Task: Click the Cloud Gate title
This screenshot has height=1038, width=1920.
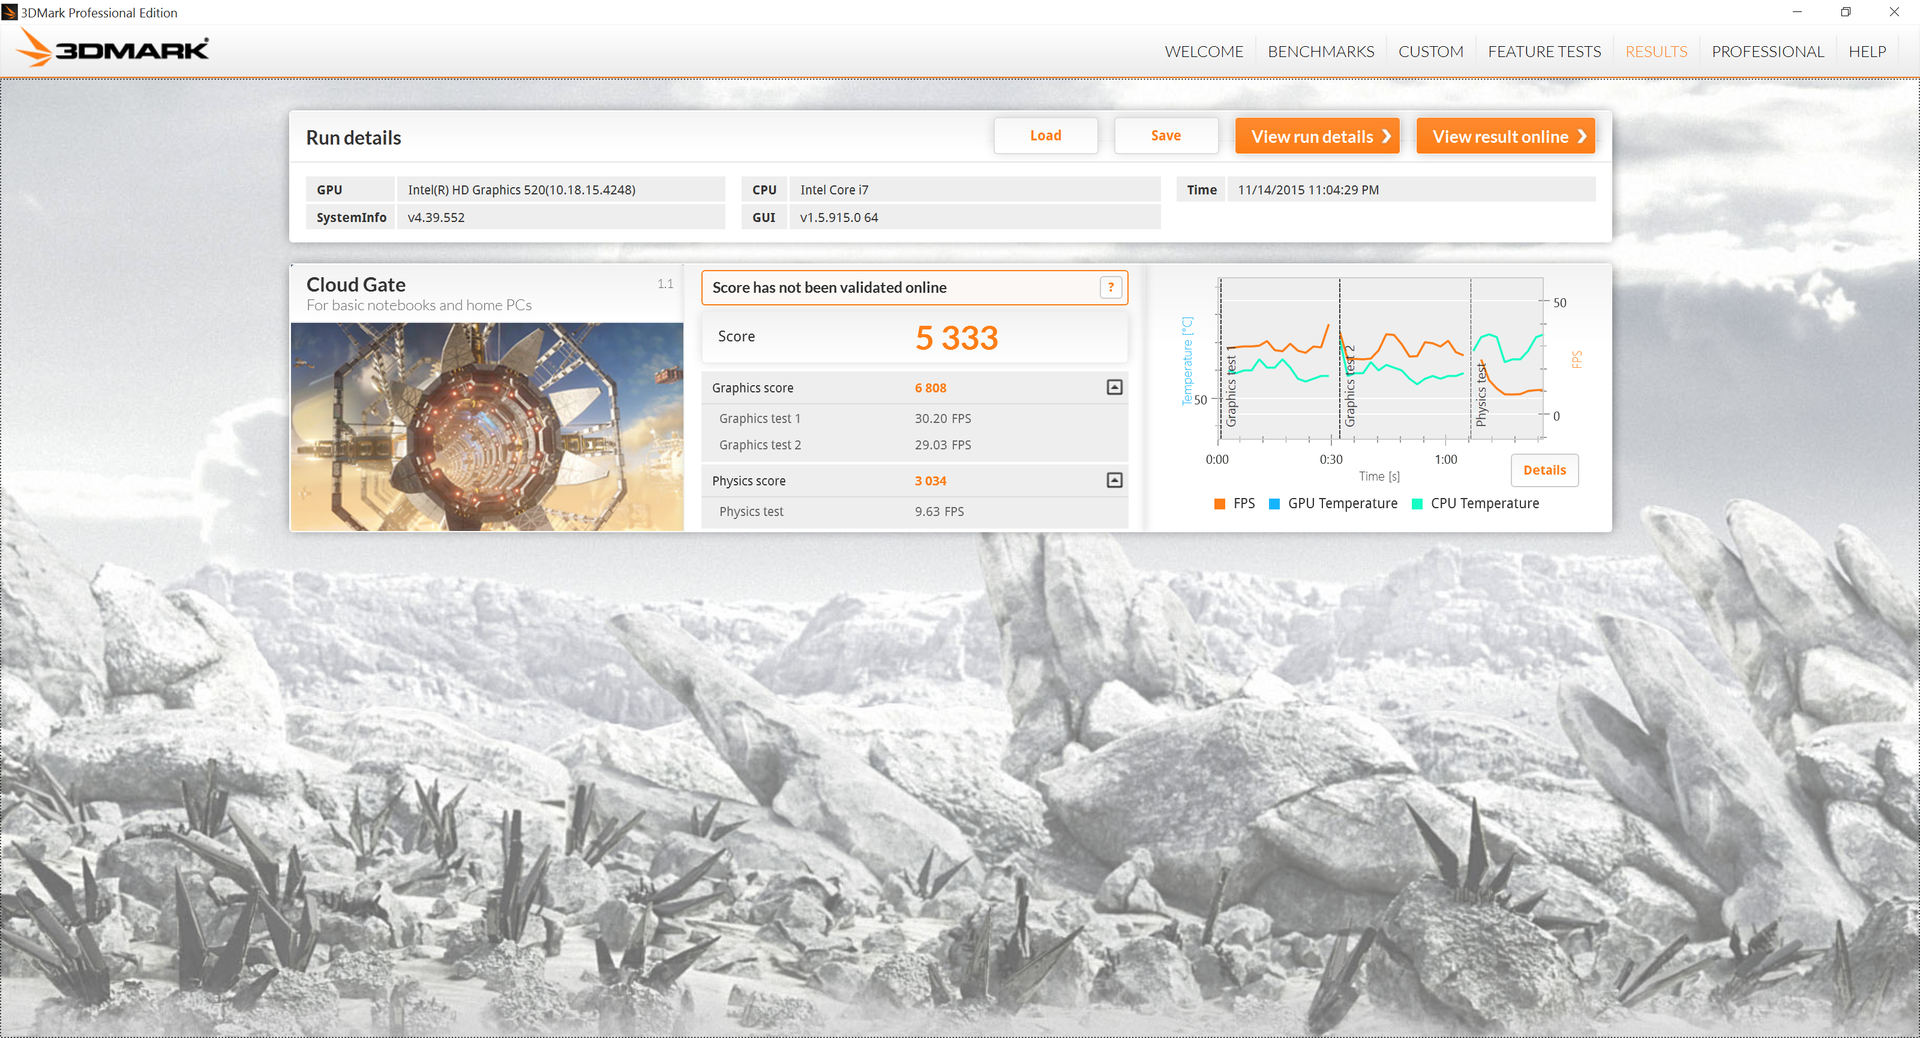Action: (356, 285)
